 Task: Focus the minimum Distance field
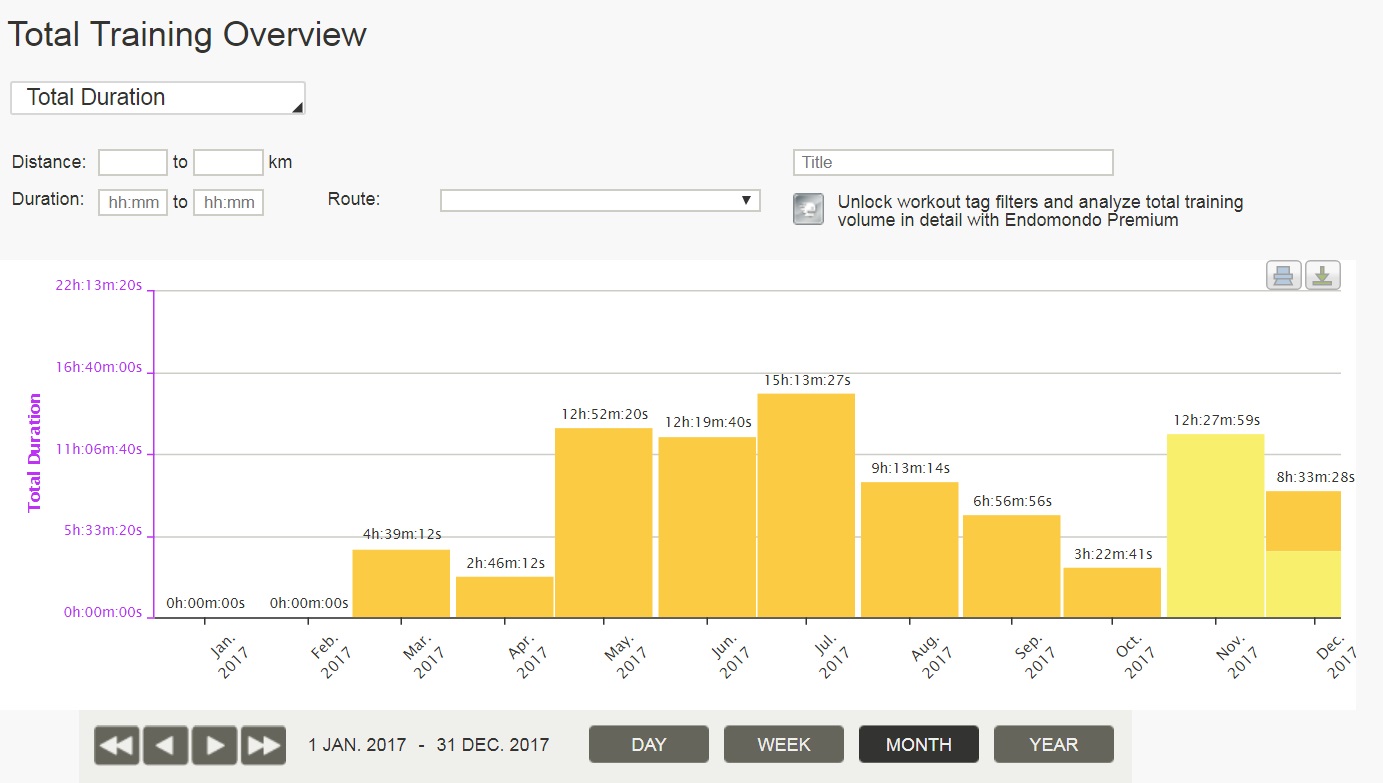[133, 162]
